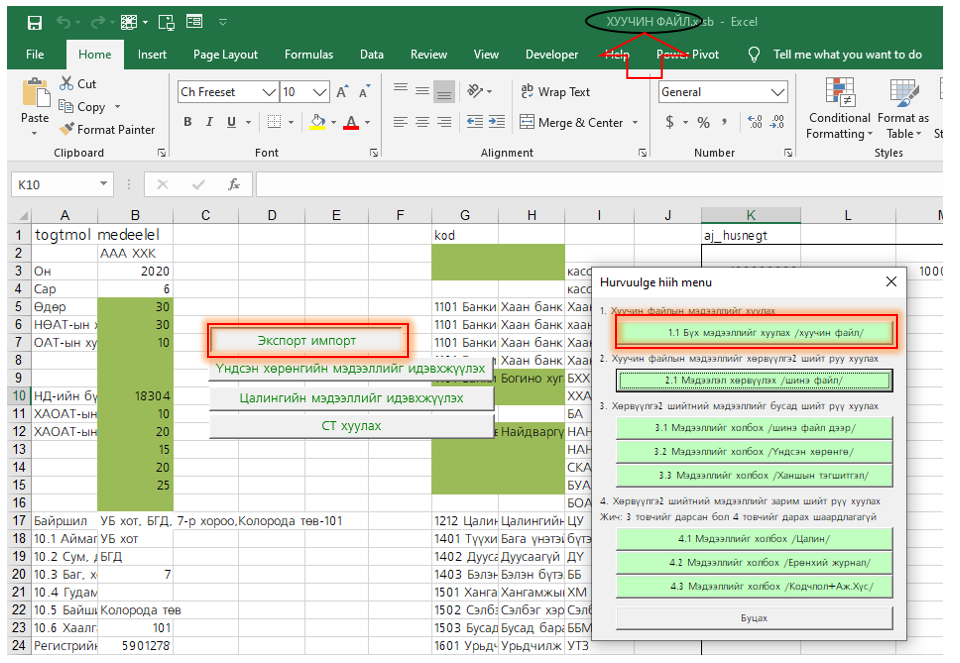The height and width of the screenshot is (663, 960).
Task: Click the Save icon in the title bar
Action: tap(35, 22)
